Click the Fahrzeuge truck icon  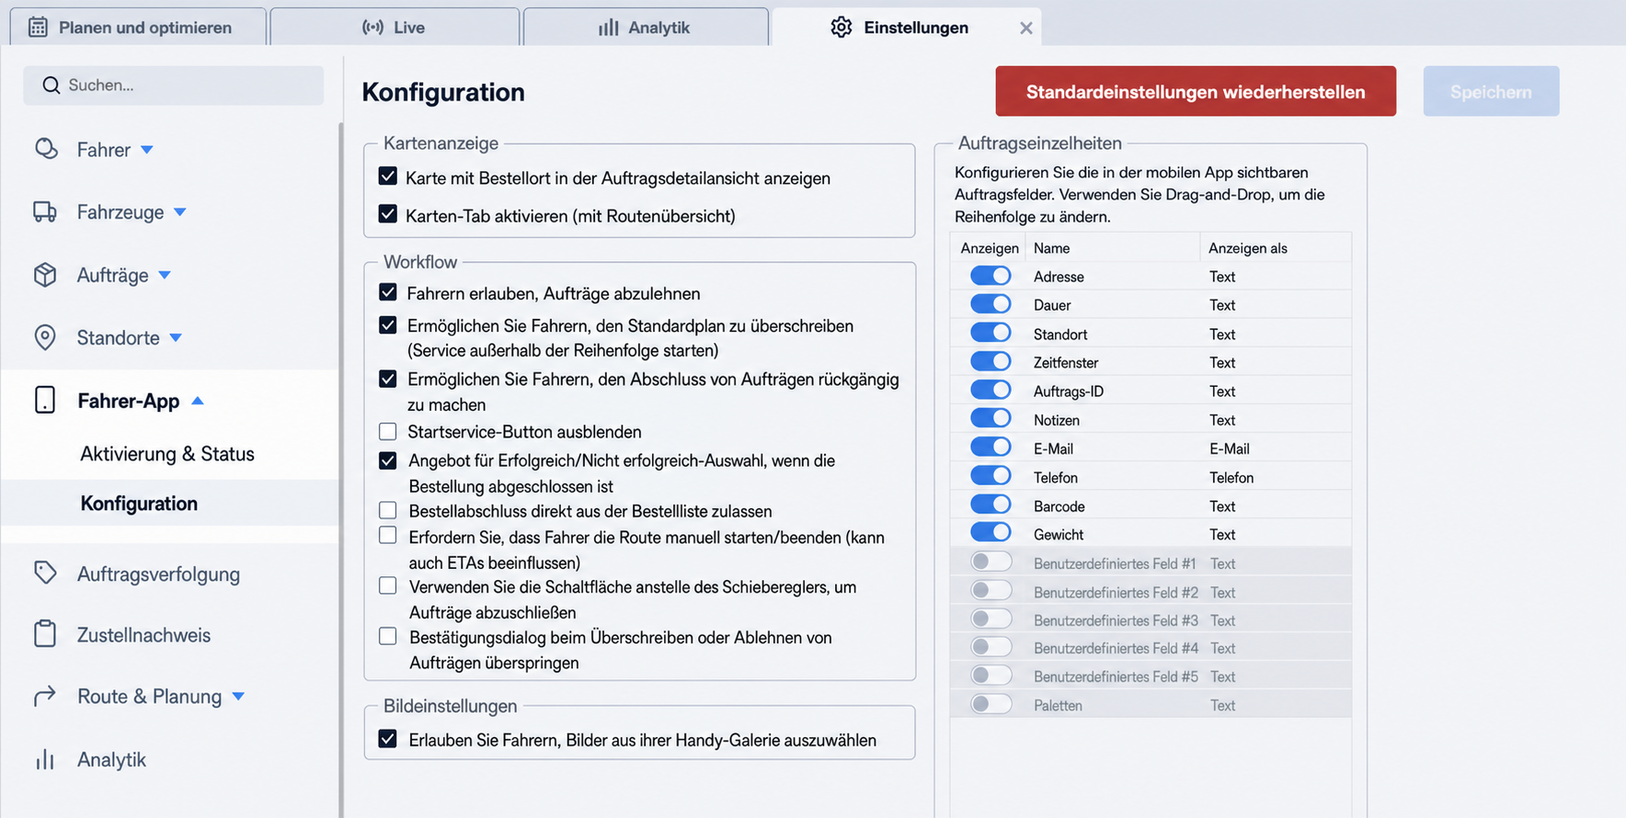click(45, 212)
